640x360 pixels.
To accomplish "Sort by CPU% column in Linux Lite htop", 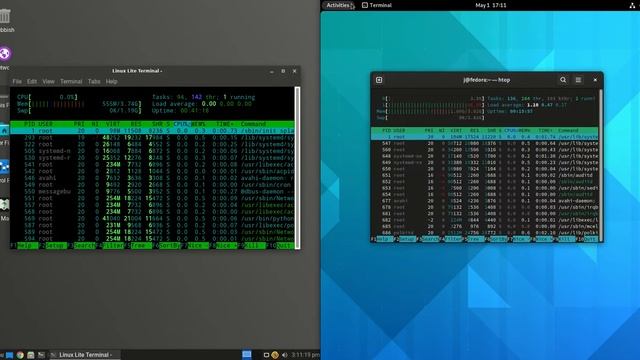I will 181,124.
